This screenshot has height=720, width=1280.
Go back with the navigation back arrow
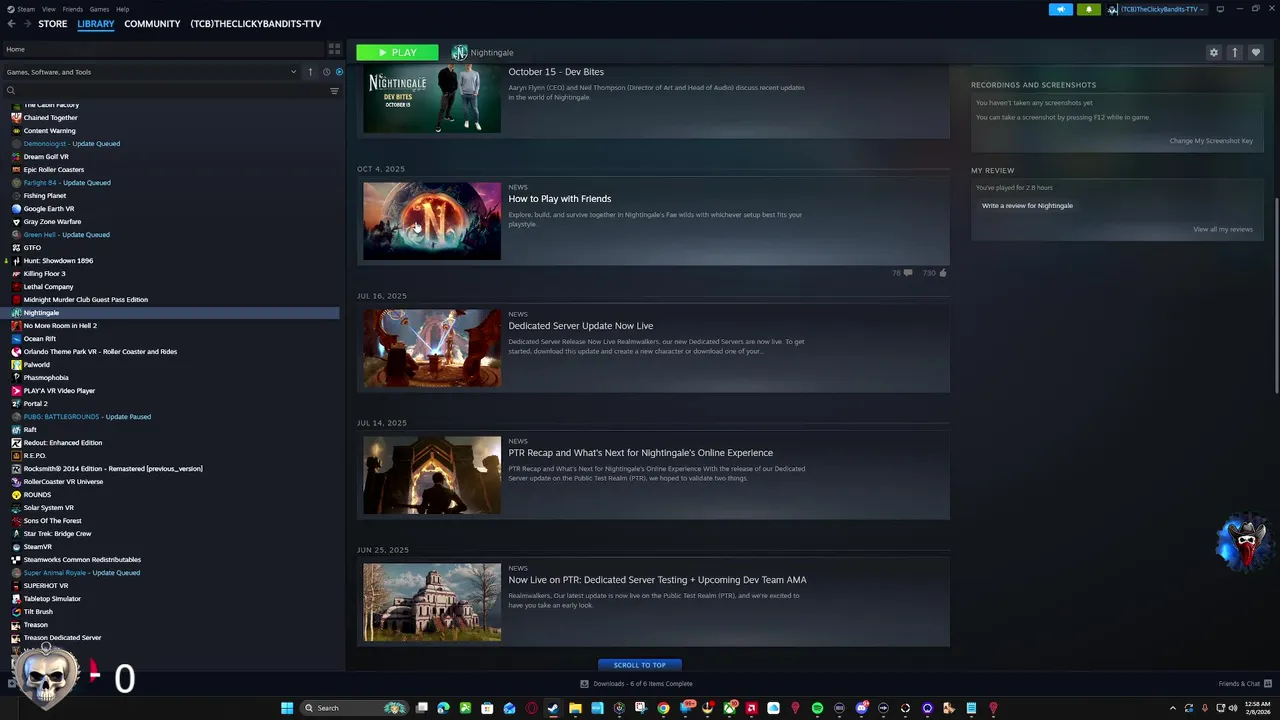(11, 24)
